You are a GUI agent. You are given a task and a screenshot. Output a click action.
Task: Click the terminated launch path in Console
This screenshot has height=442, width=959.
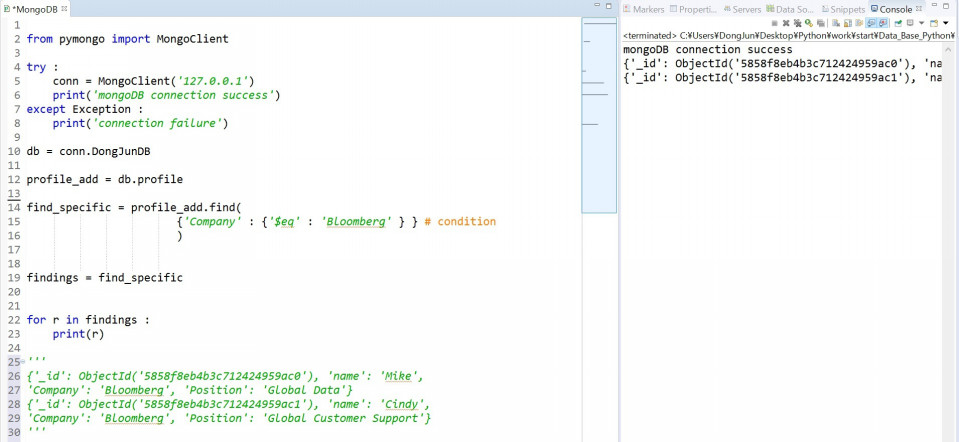point(788,35)
